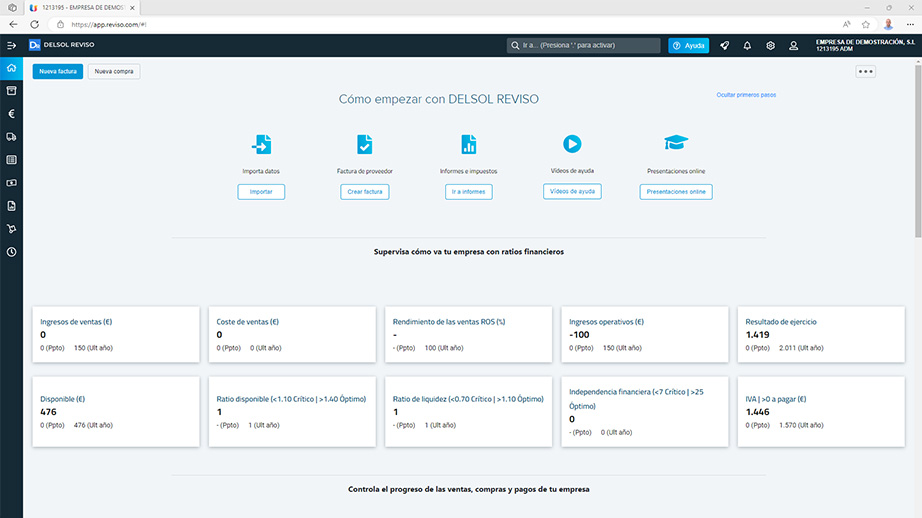Image resolution: width=922 pixels, height=518 pixels.
Task: Click the hand cart sidebar icon
Action: (11, 229)
